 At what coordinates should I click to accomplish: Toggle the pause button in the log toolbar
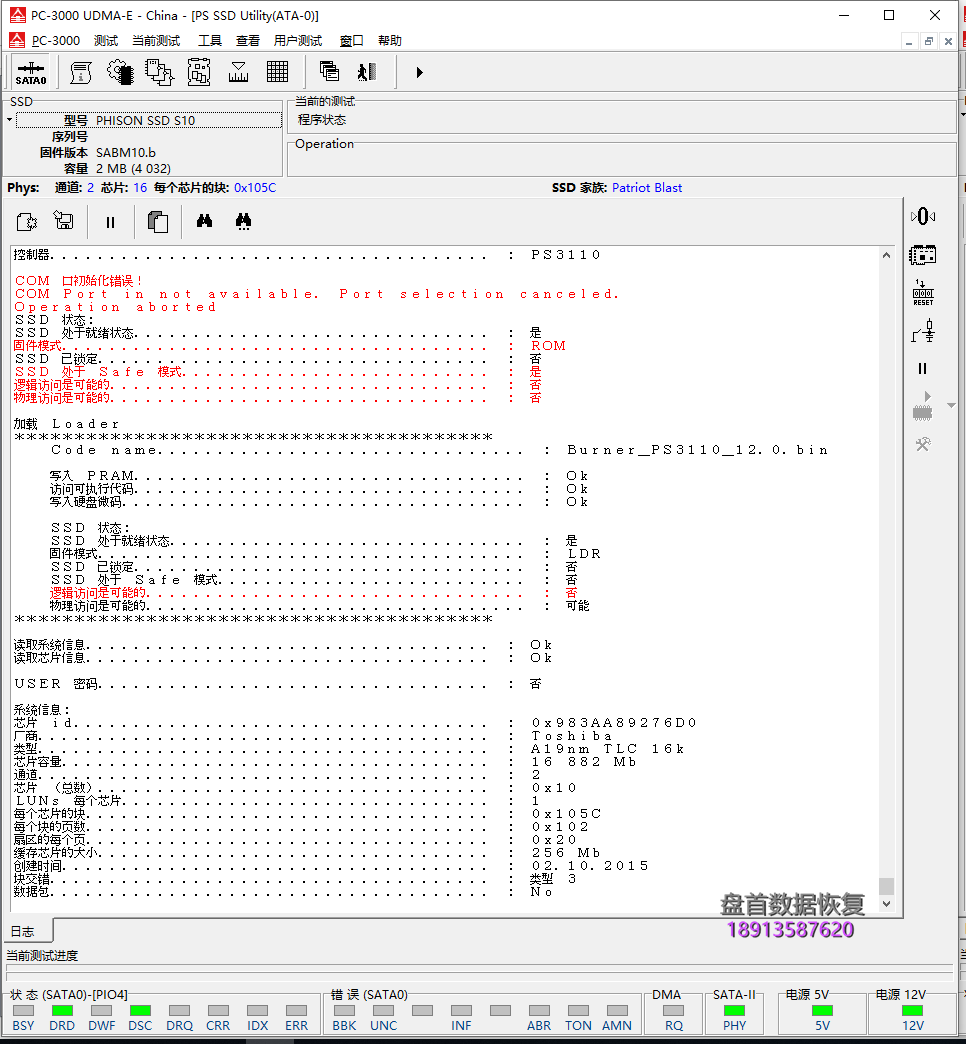(110, 222)
